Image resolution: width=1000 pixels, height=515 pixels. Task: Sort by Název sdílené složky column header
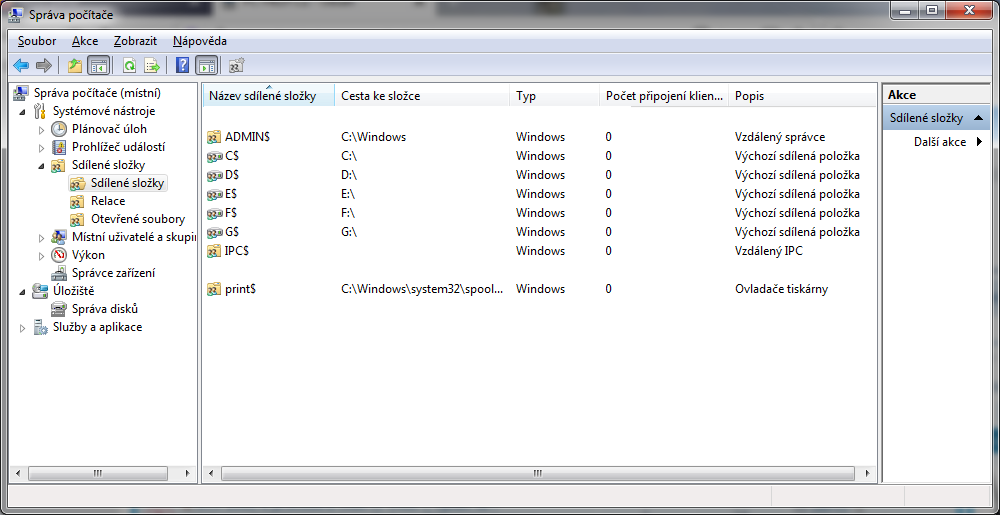[x=268, y=96]
